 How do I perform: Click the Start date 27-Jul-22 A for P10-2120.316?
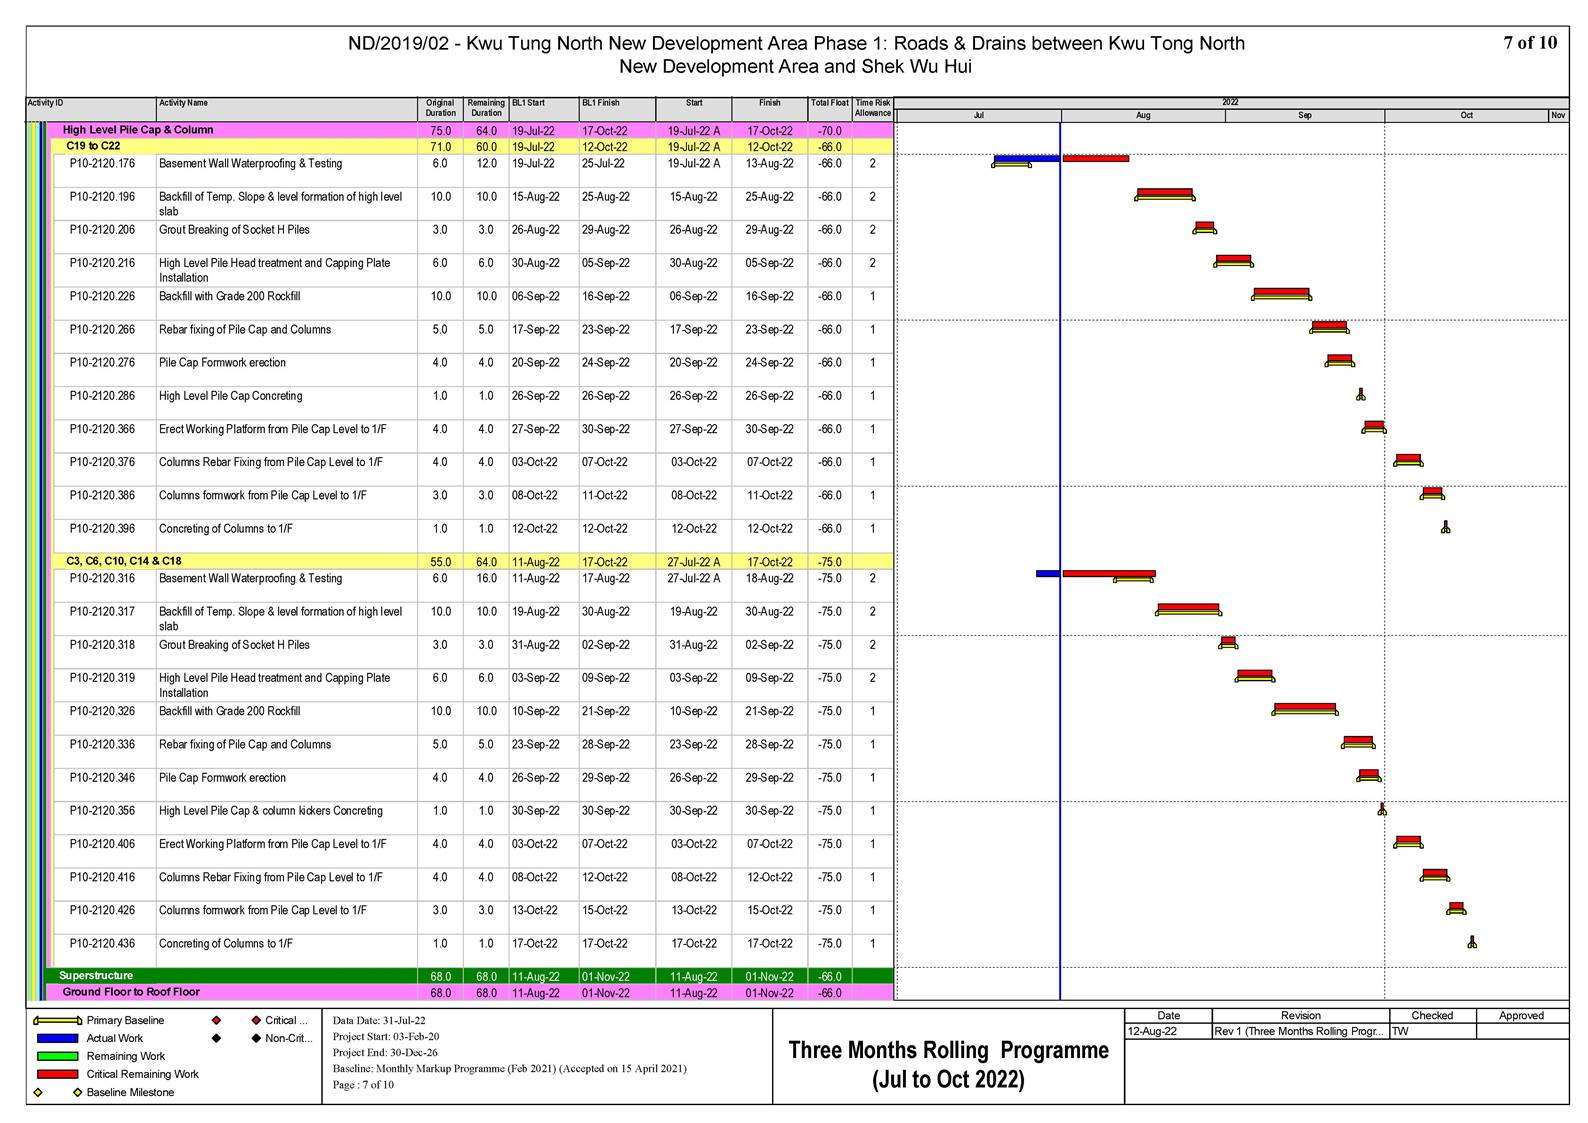[694, 579]
